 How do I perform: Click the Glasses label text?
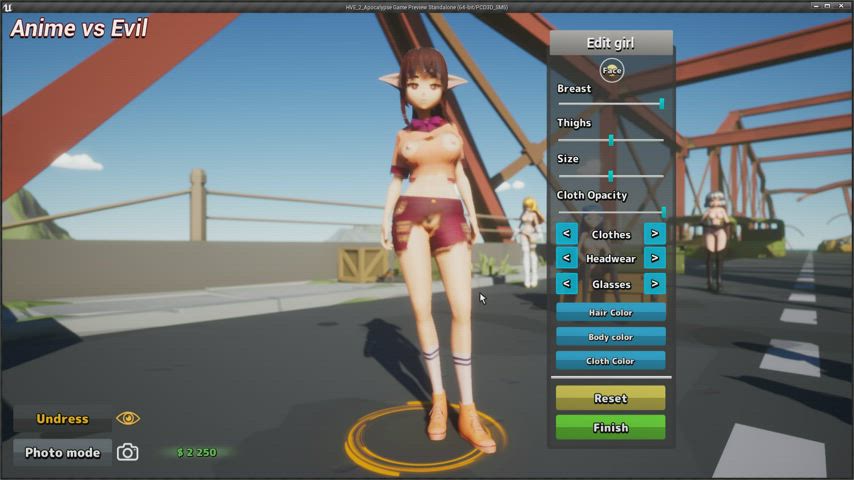coord(611,284)
